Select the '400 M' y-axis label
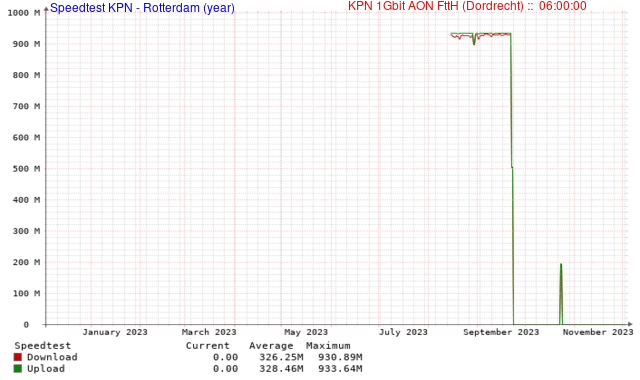Image resolution: width=640 pixels, height=380 pixels. click(26, 200)
